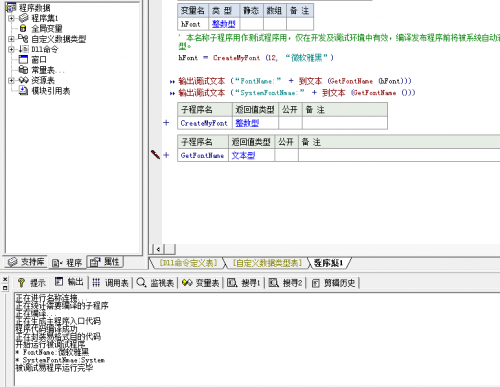Click the 常量表 icon
Image resolution: width=500 pixels, height=387 pixels.
(23, 70)
